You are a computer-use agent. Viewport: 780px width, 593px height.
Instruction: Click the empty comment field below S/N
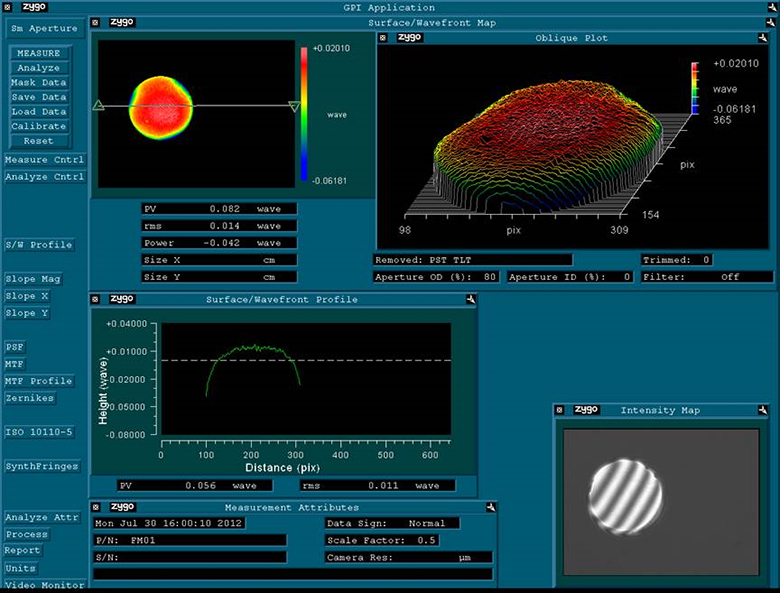click(293, 574)
